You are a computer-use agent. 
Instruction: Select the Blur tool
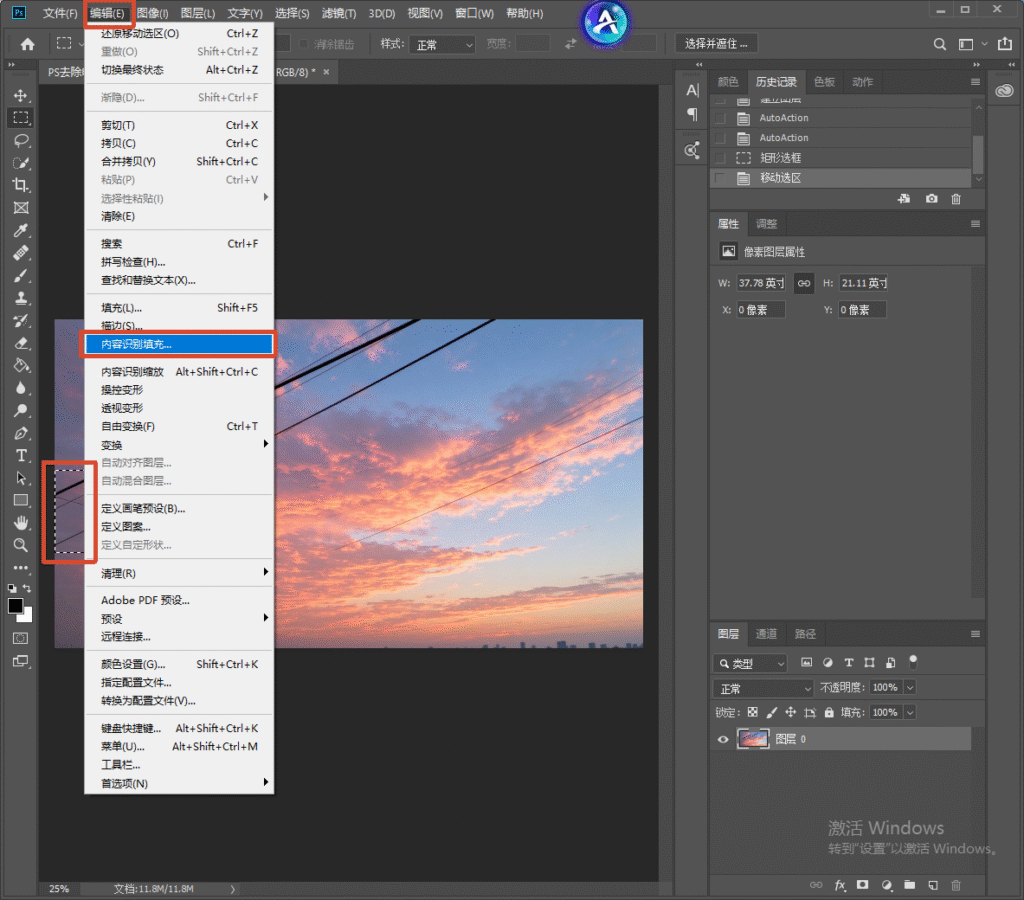[x=21, y=388]
